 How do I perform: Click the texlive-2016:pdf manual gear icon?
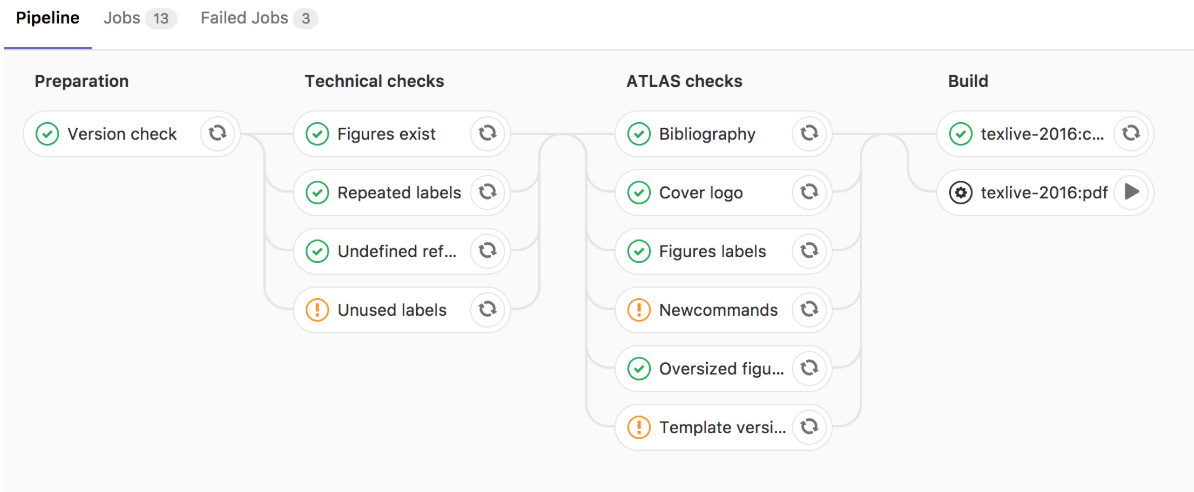click(961, 193)
